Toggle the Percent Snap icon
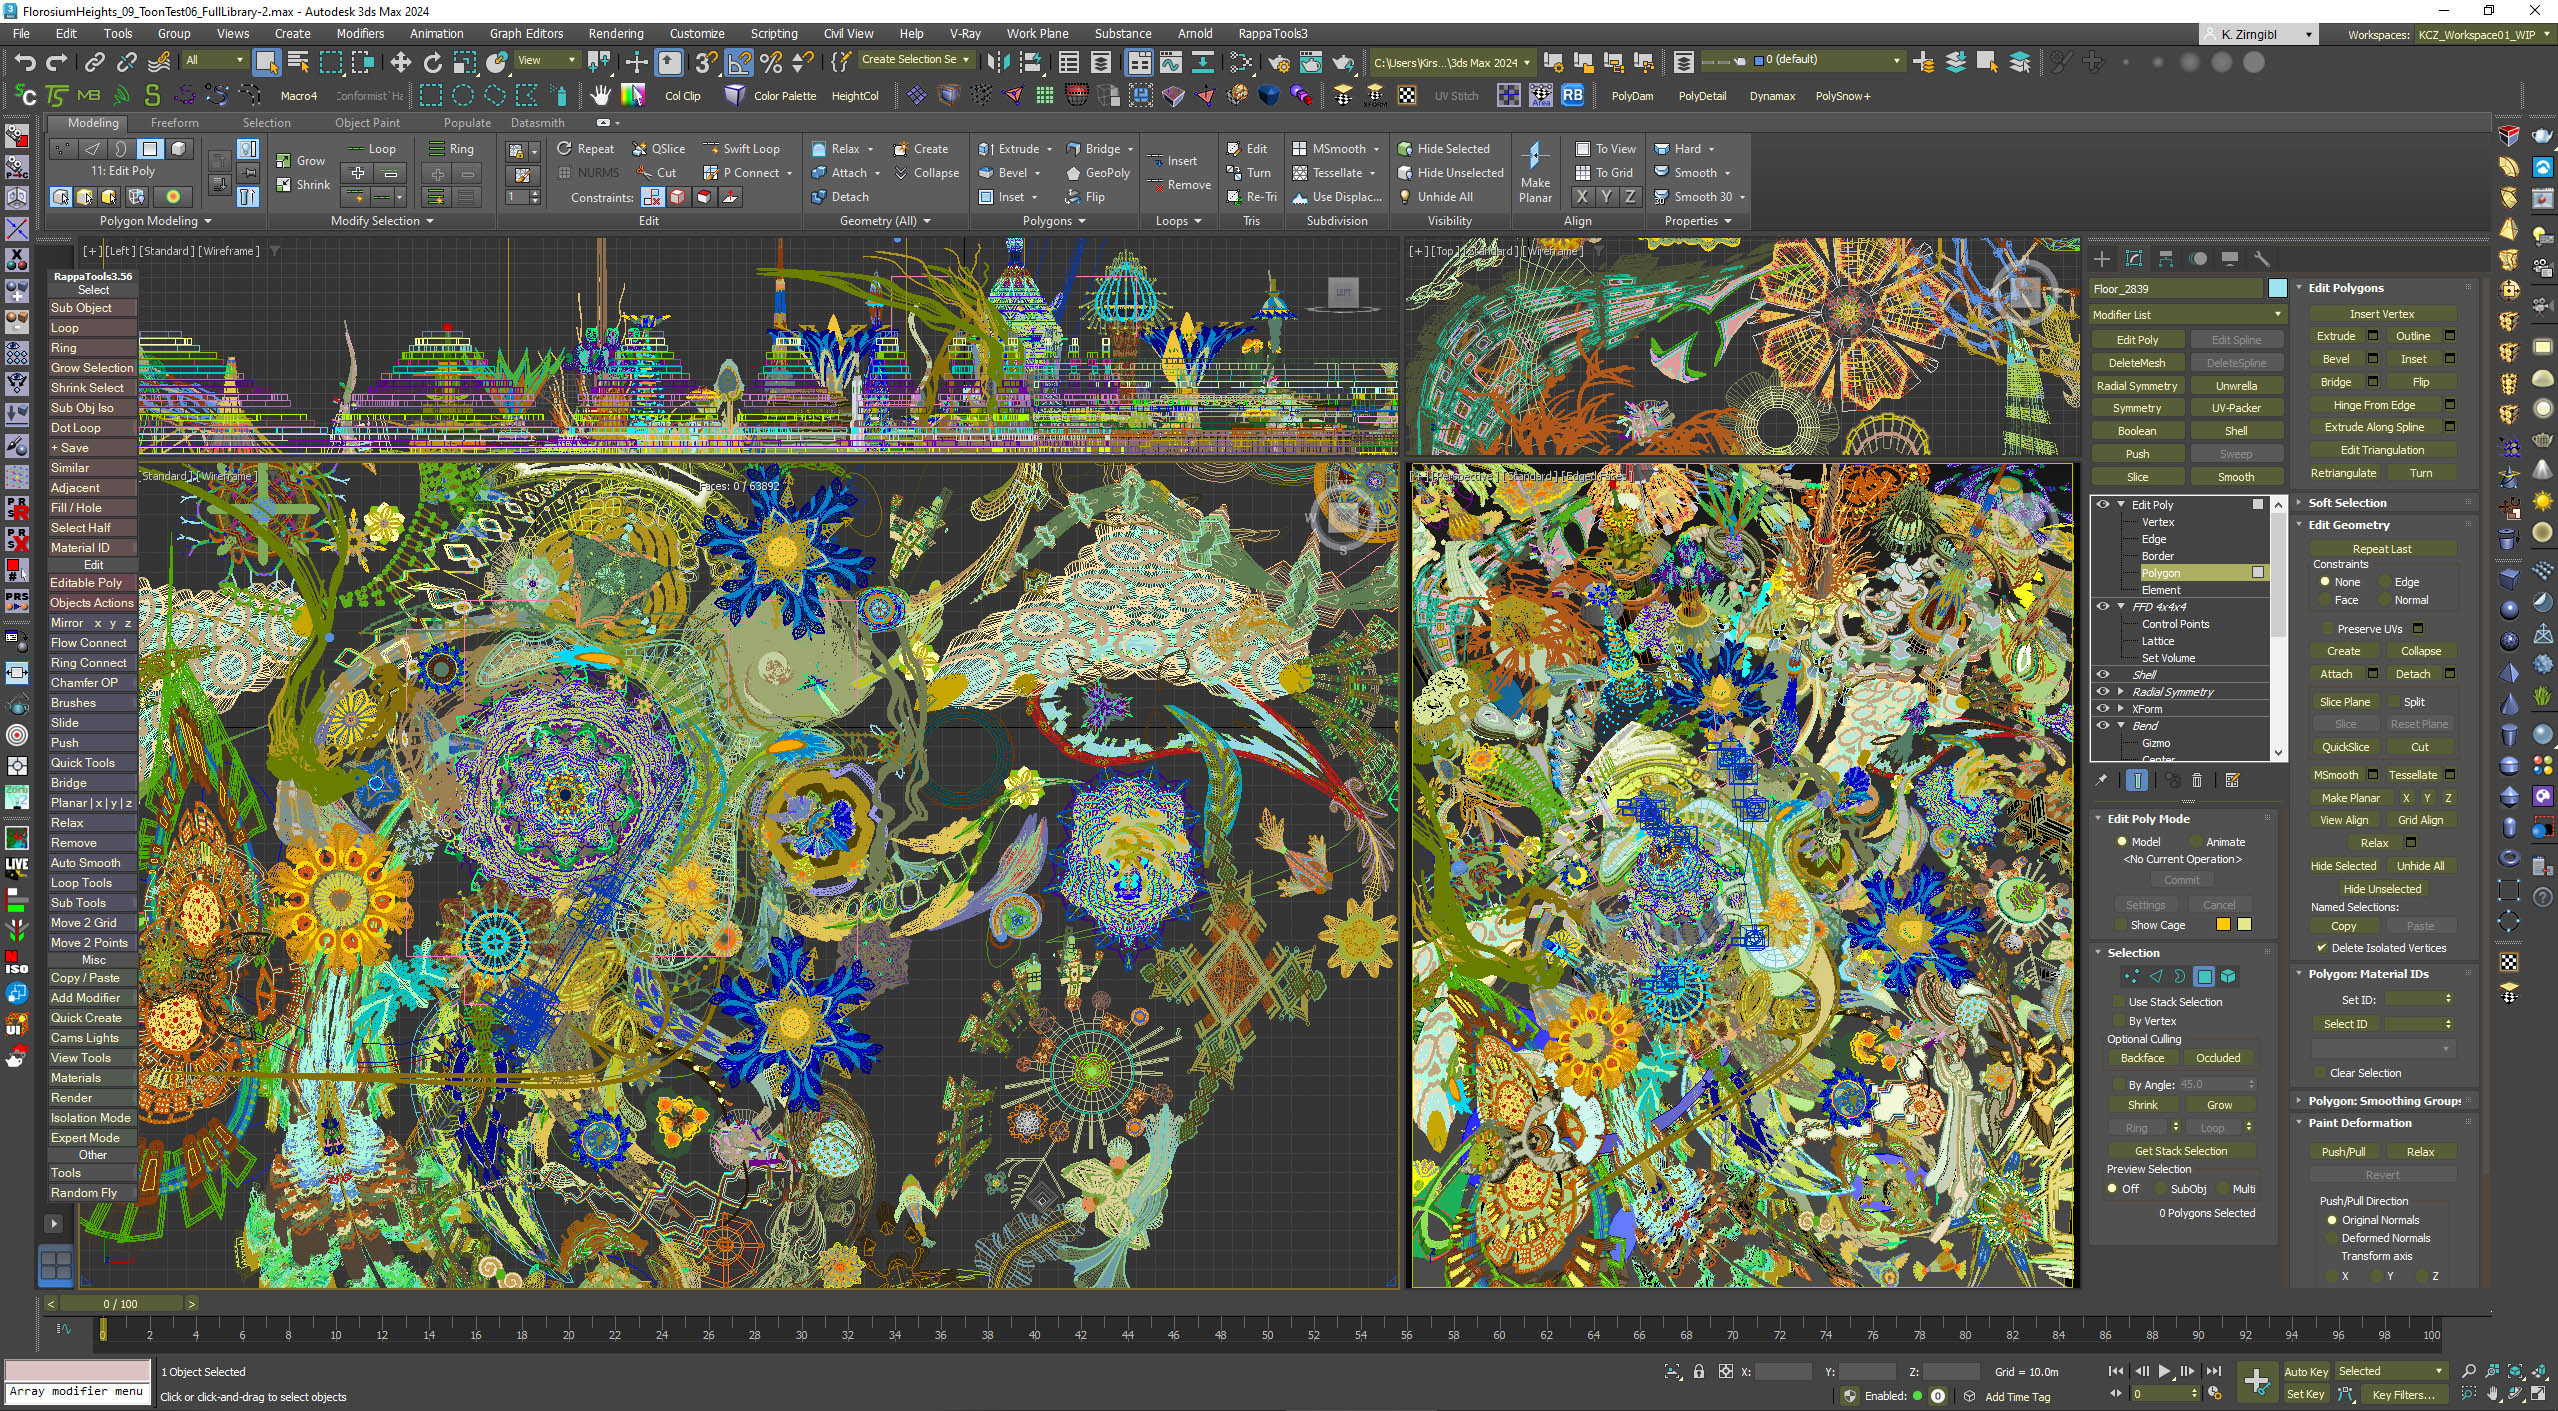Viewport: 2558px width, 1411px height. point(771,62)
